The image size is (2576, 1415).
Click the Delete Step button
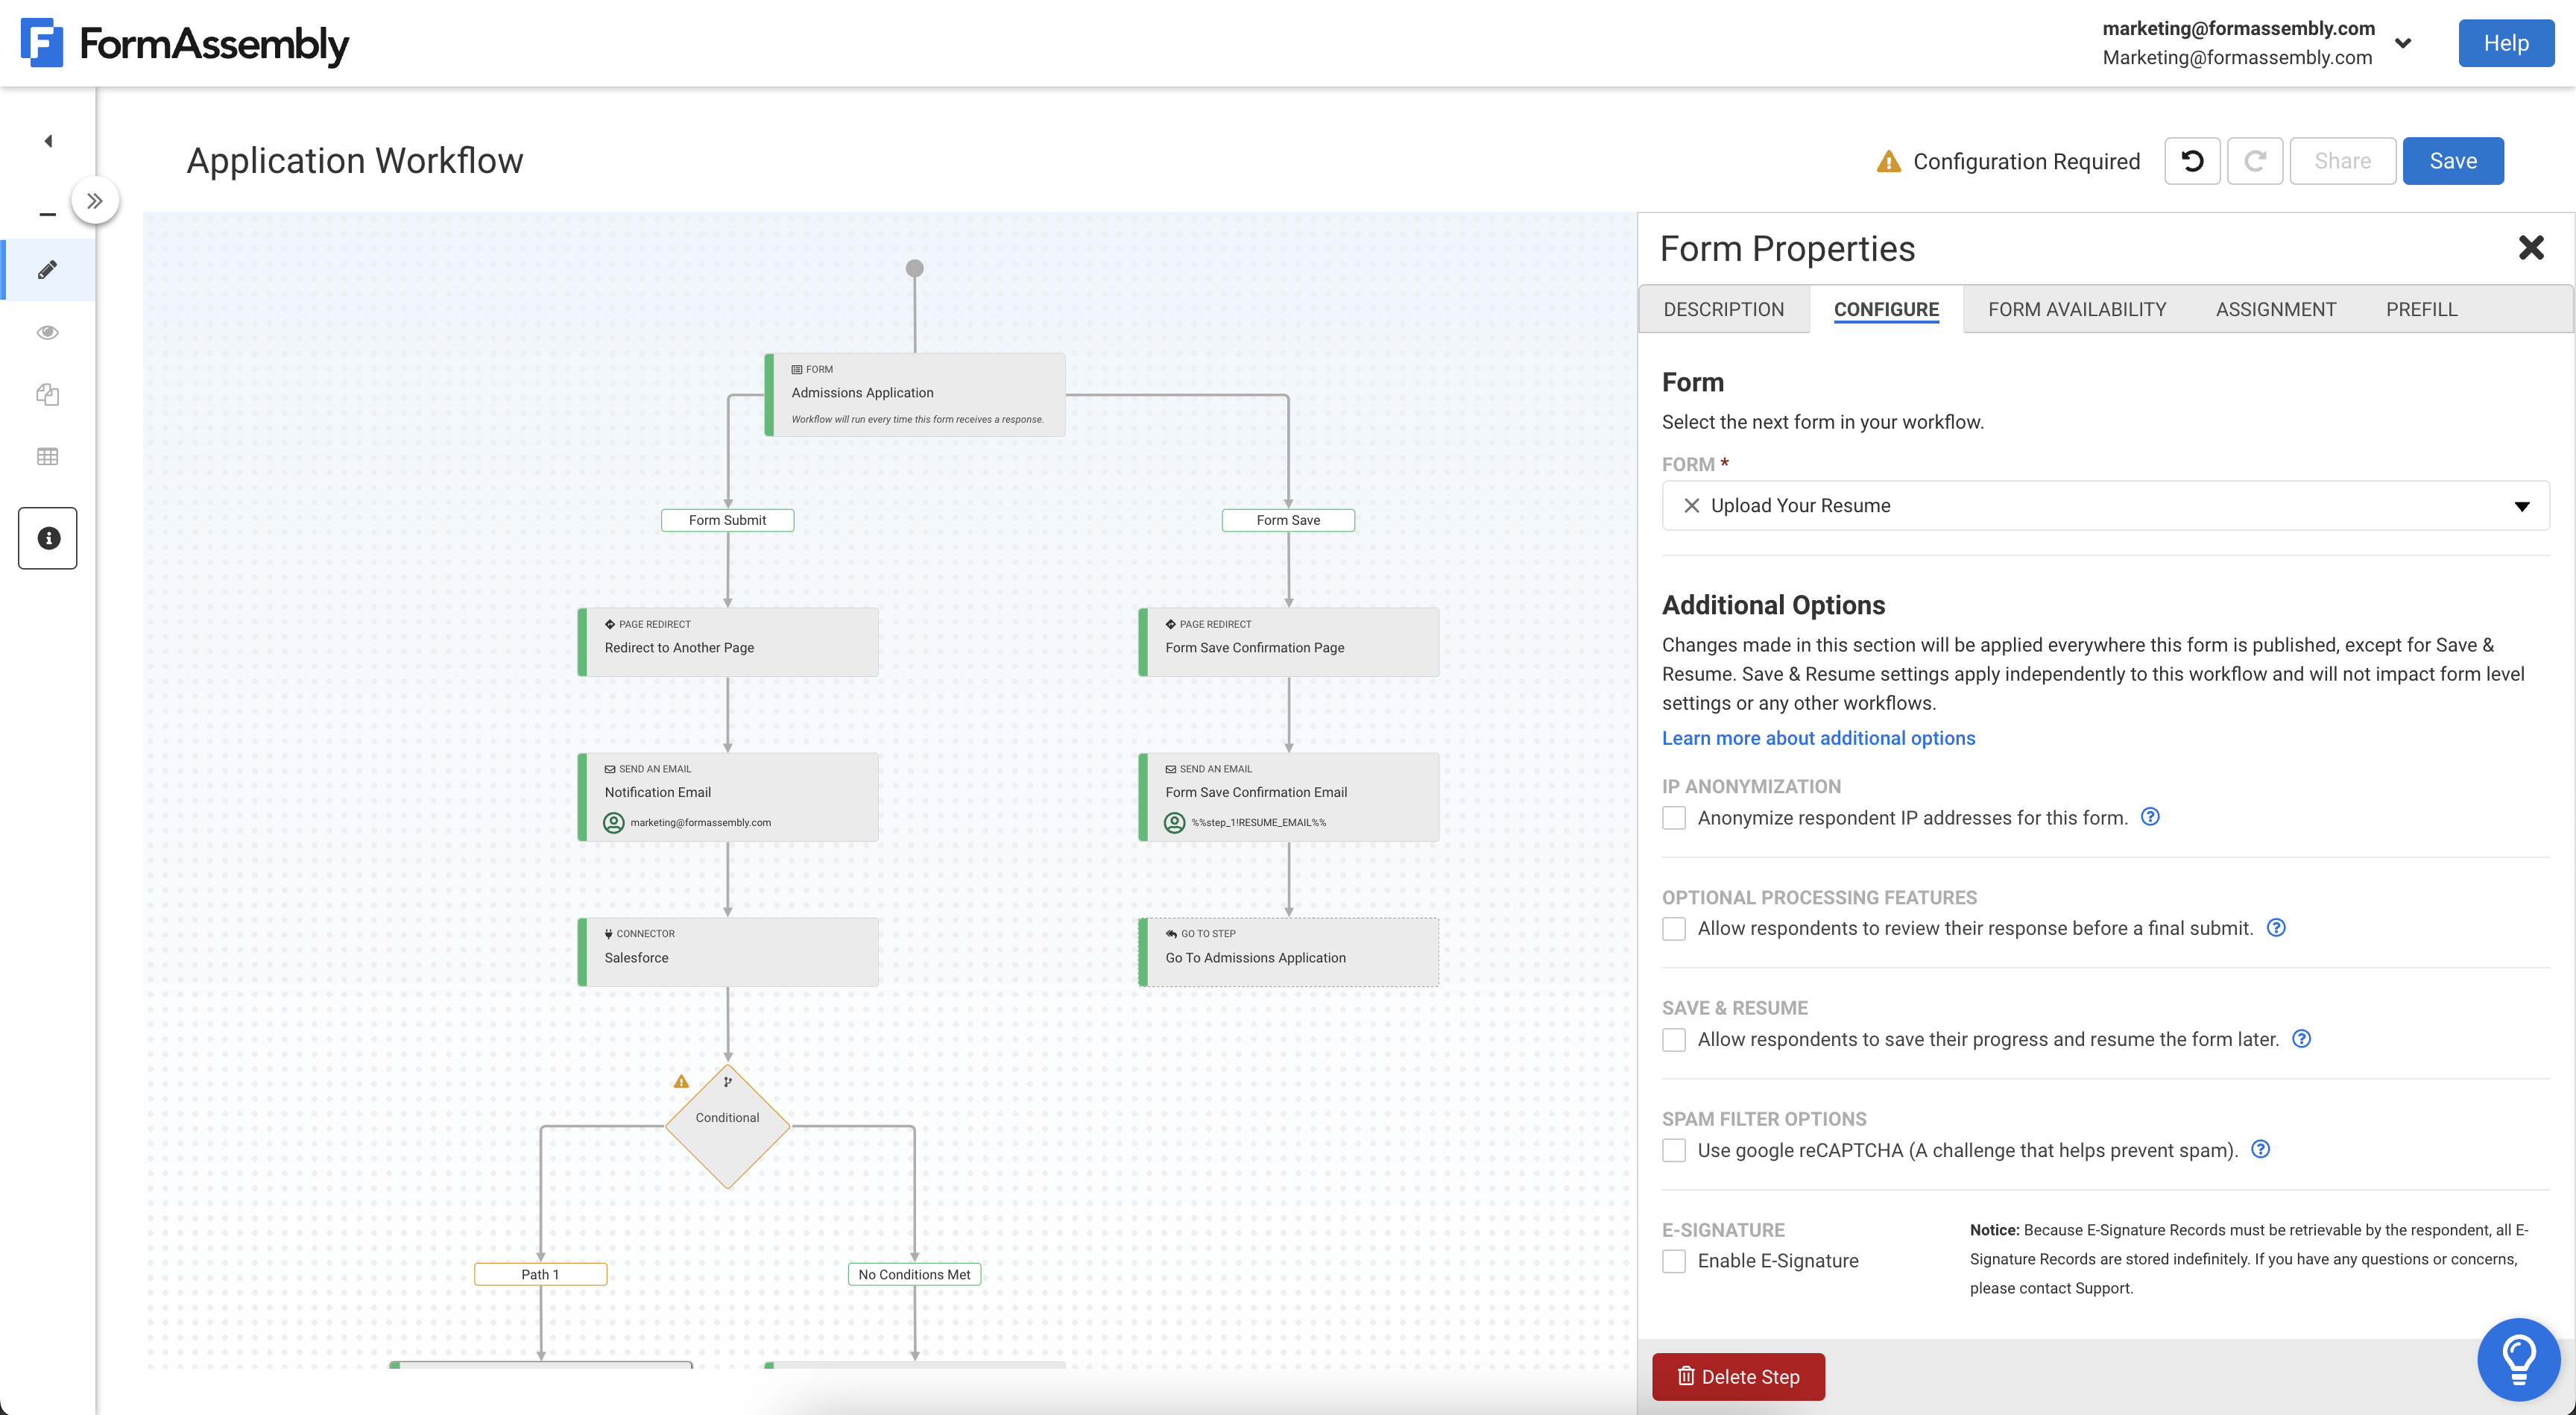1738,1376
